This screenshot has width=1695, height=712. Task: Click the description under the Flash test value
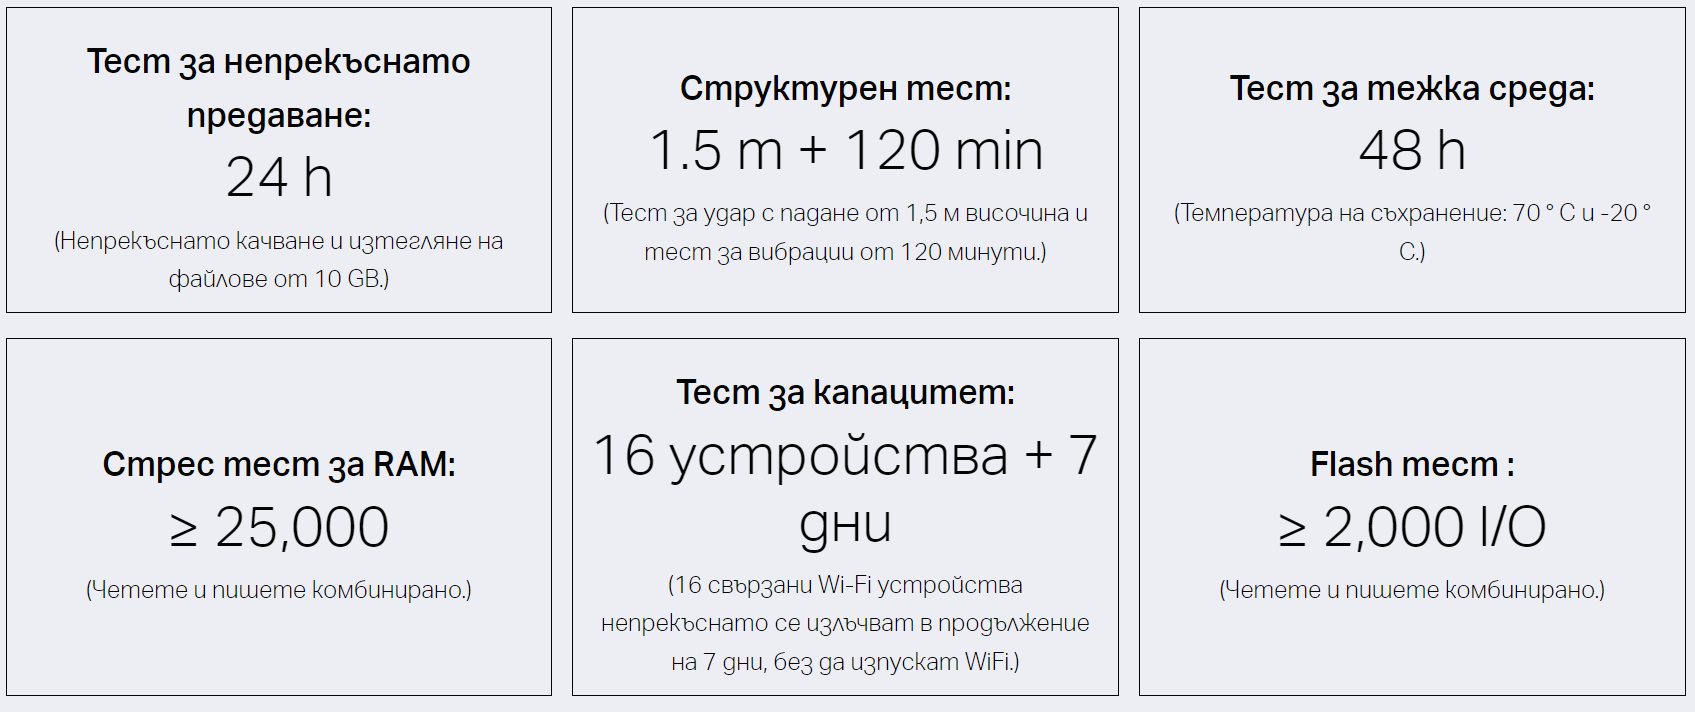point(1411,590)
